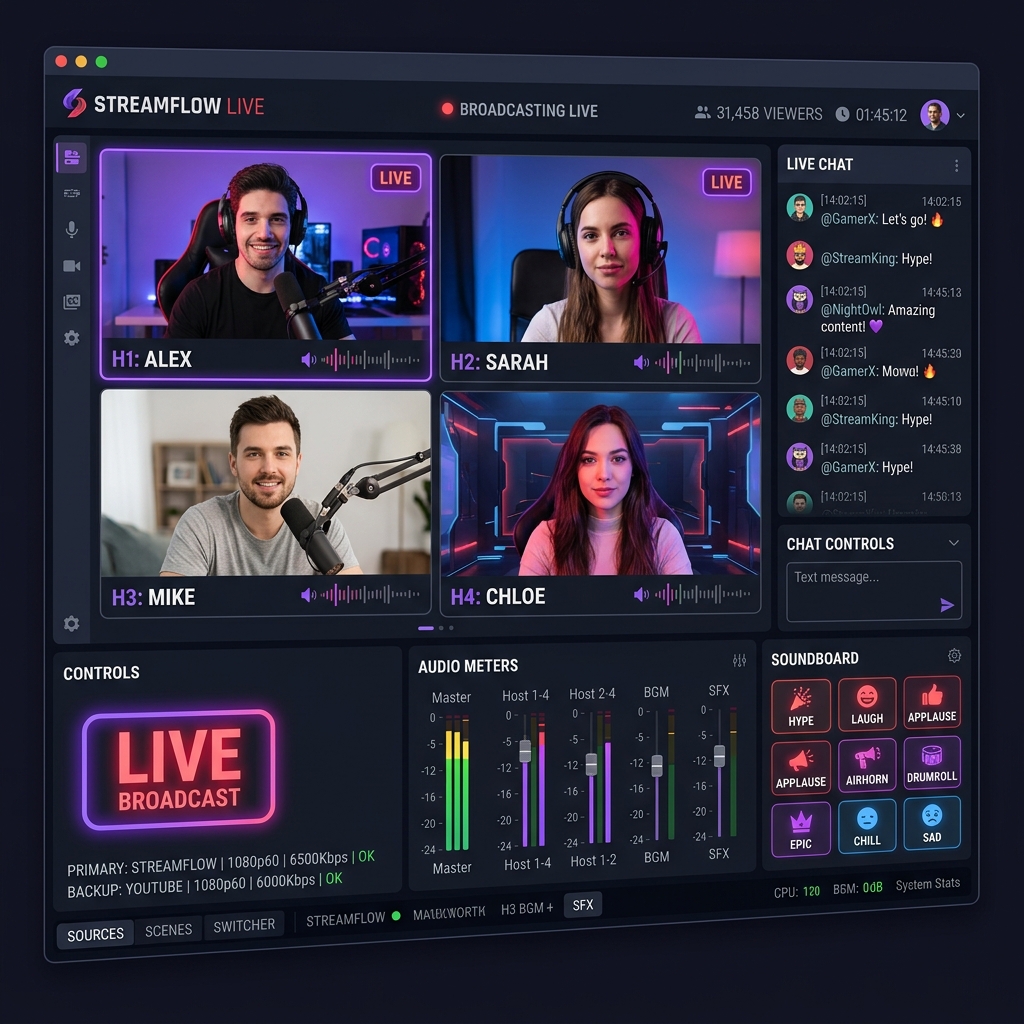Open Soundboard settings gear
1024x1024 pixels.
point(954,655)
